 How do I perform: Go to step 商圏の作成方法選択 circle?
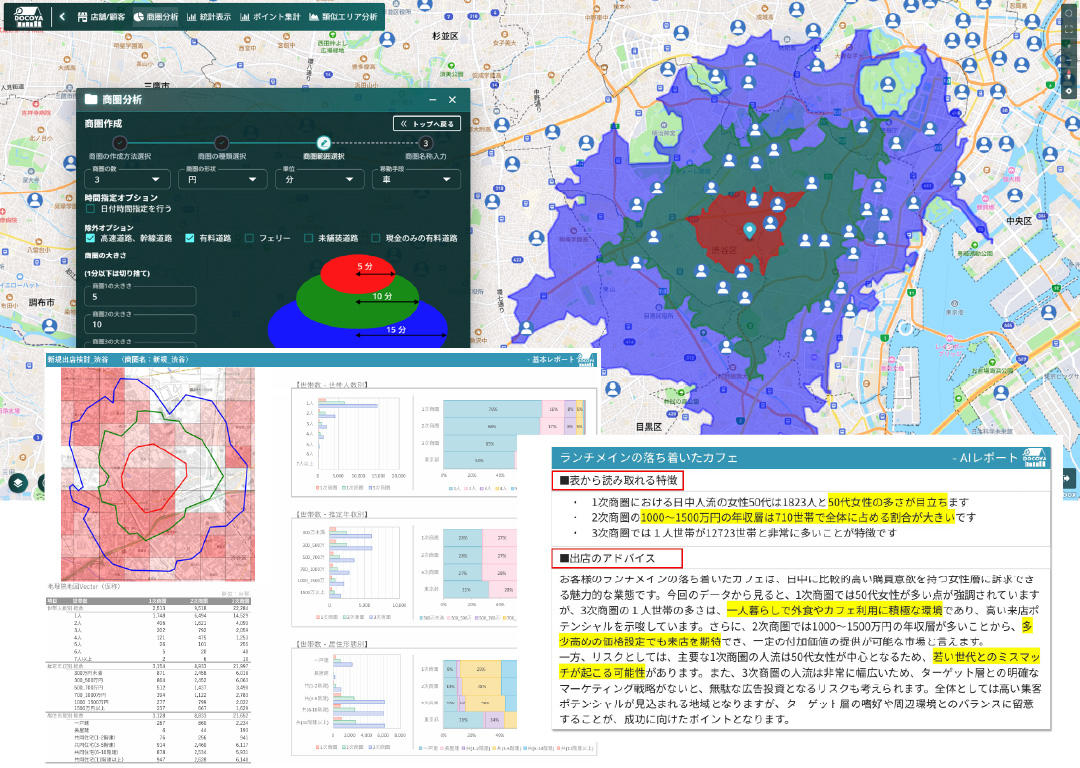120,143
